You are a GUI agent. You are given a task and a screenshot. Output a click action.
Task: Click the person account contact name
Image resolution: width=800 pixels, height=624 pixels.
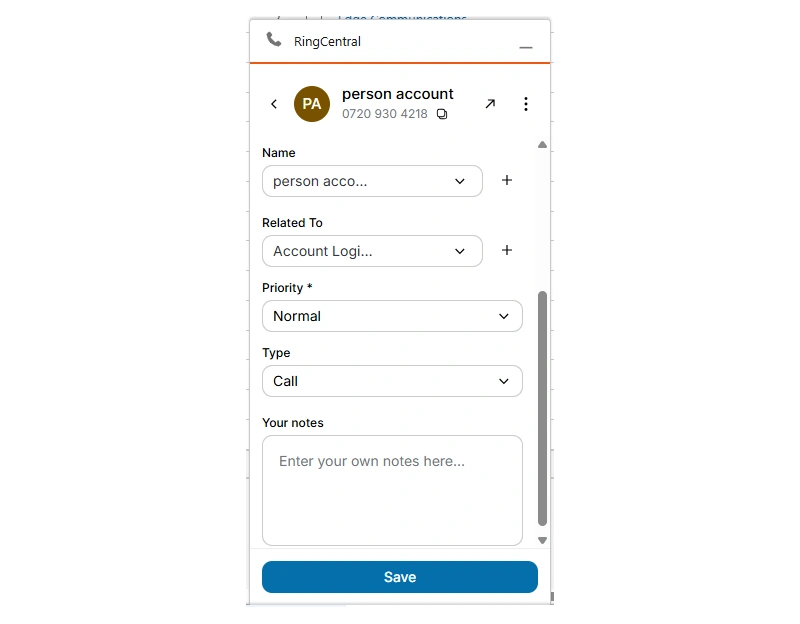pyautogui.click(x=397, y=94)
